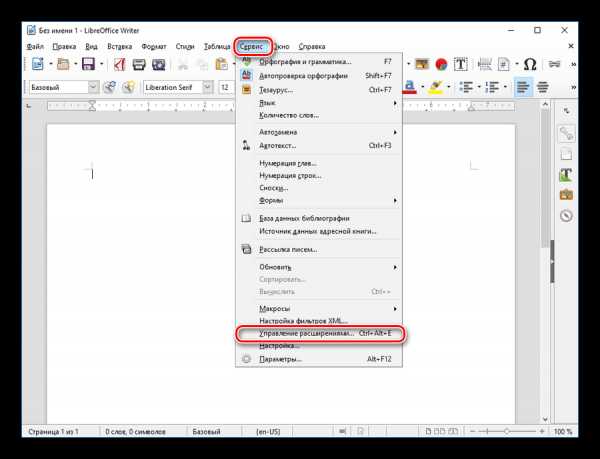Screen dimensions: 600x459
Task: Click the zoom in plus button
Action: 542,431
